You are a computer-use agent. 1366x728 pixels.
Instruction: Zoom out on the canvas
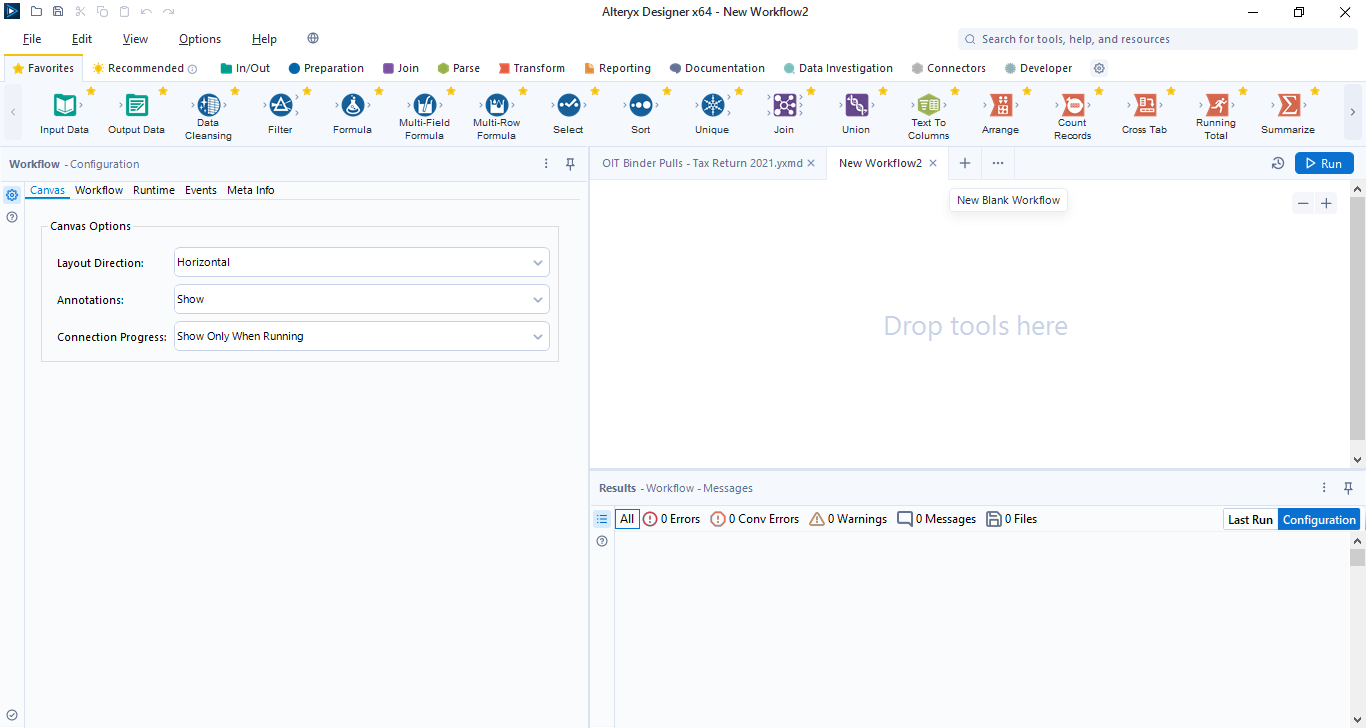tap(1303, 204)
